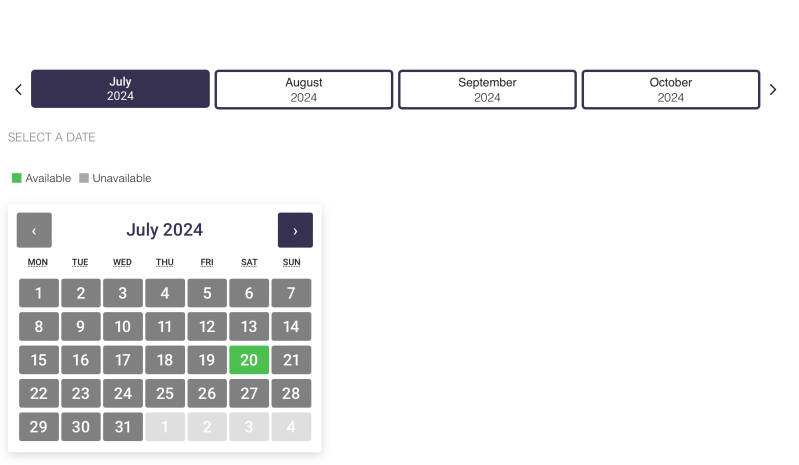Go to next month in calendar header
Viewport: 799px width, 465px height.
[295, 230]
